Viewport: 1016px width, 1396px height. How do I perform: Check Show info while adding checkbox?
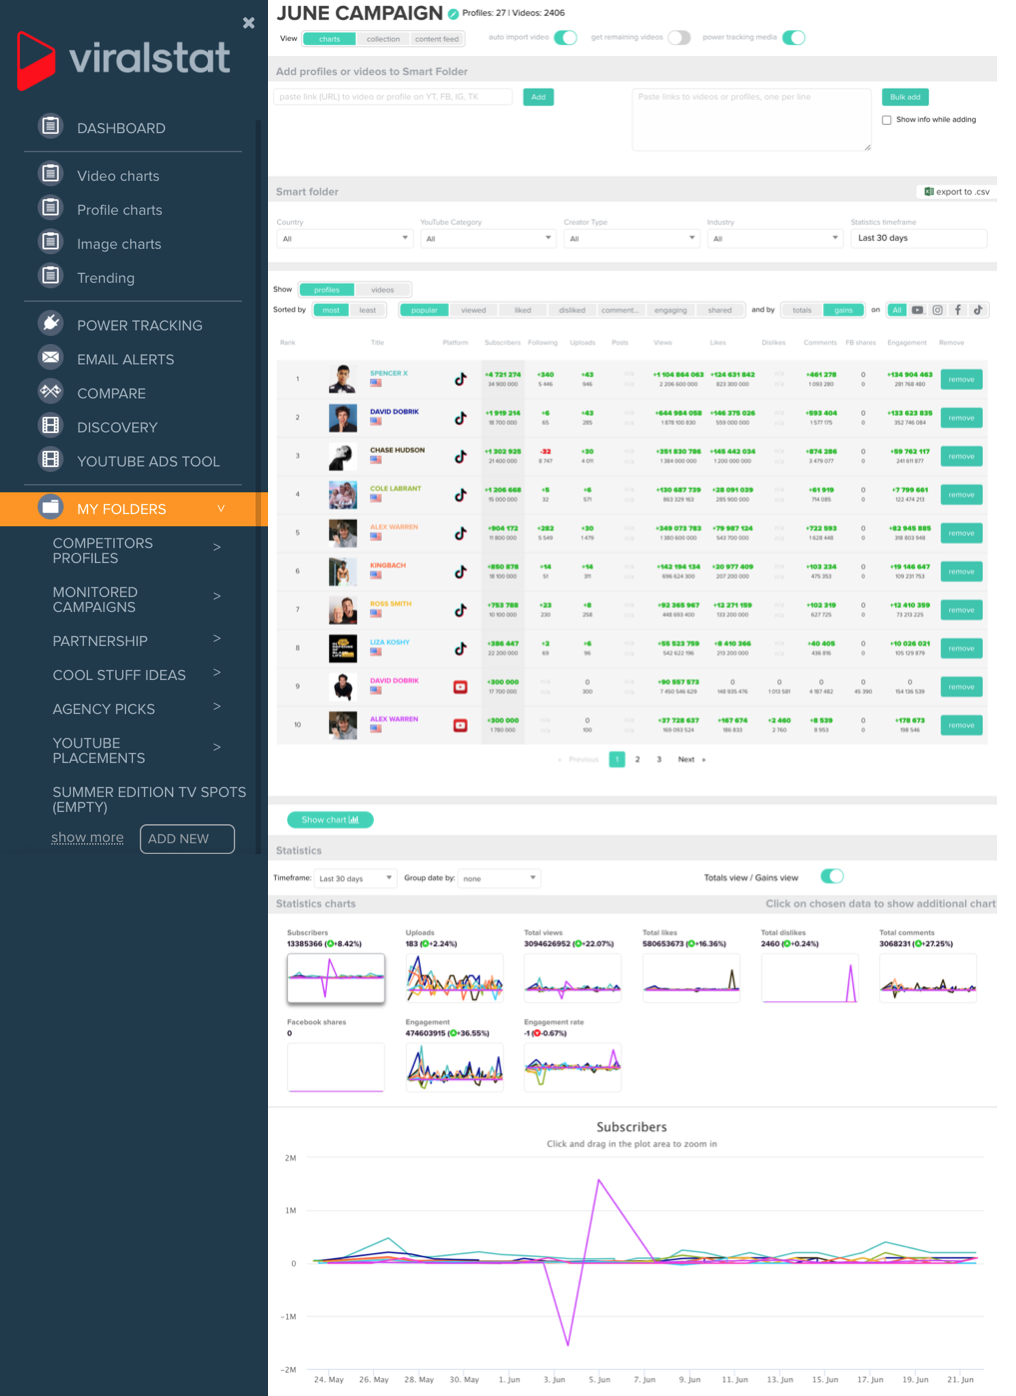click(x=886, y=120)
